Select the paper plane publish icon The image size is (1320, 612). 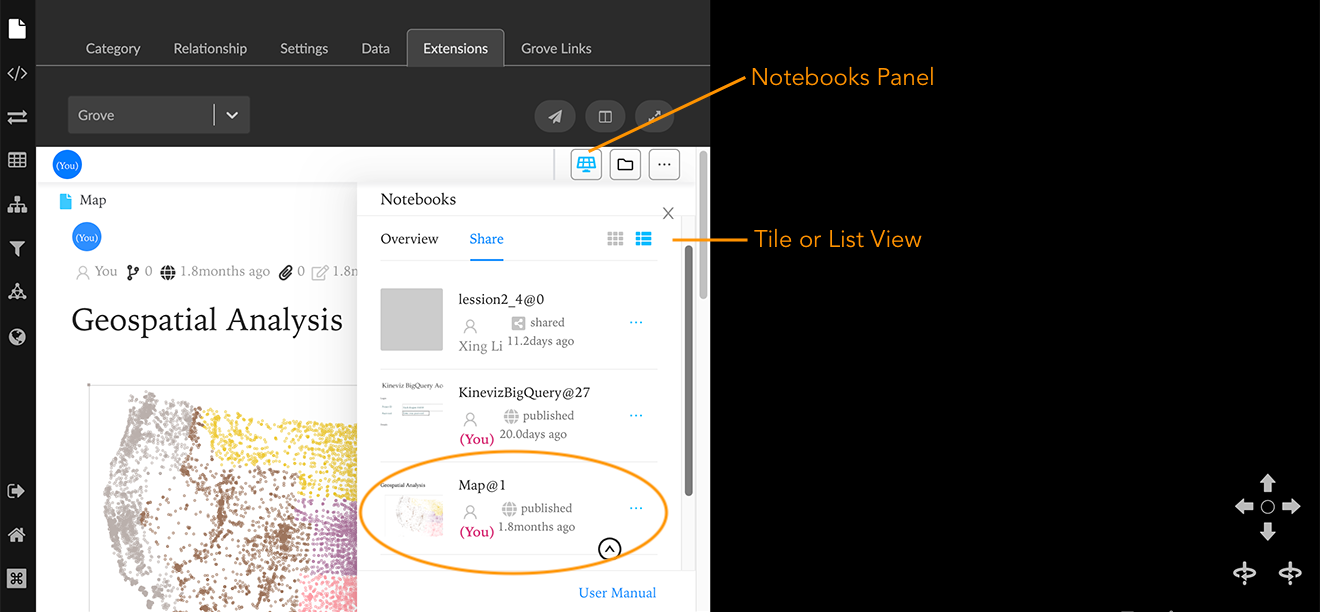click(555, 116)
